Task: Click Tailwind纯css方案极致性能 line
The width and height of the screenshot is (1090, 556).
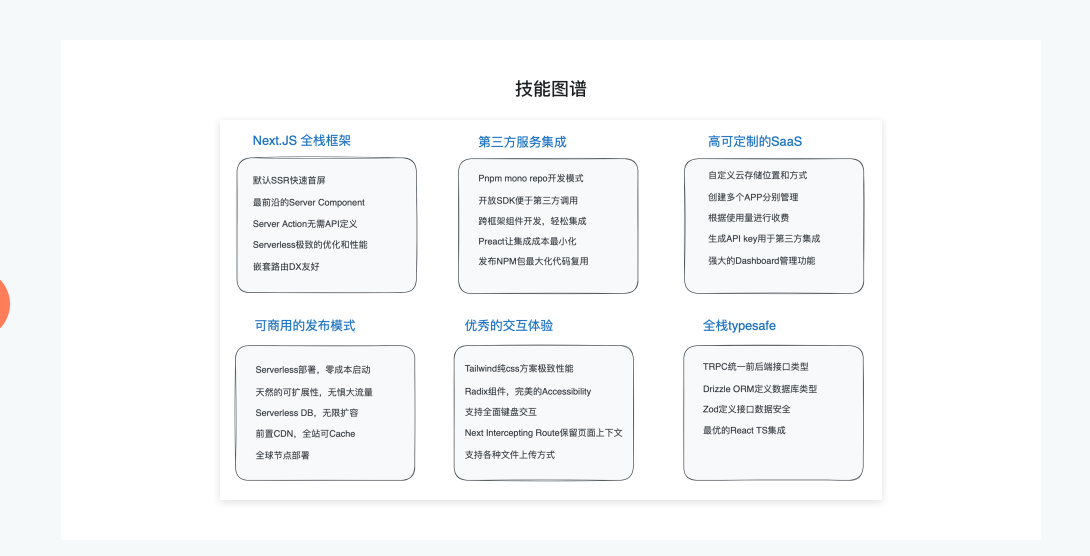Action: pyautogui.click(x=519, y=369)
